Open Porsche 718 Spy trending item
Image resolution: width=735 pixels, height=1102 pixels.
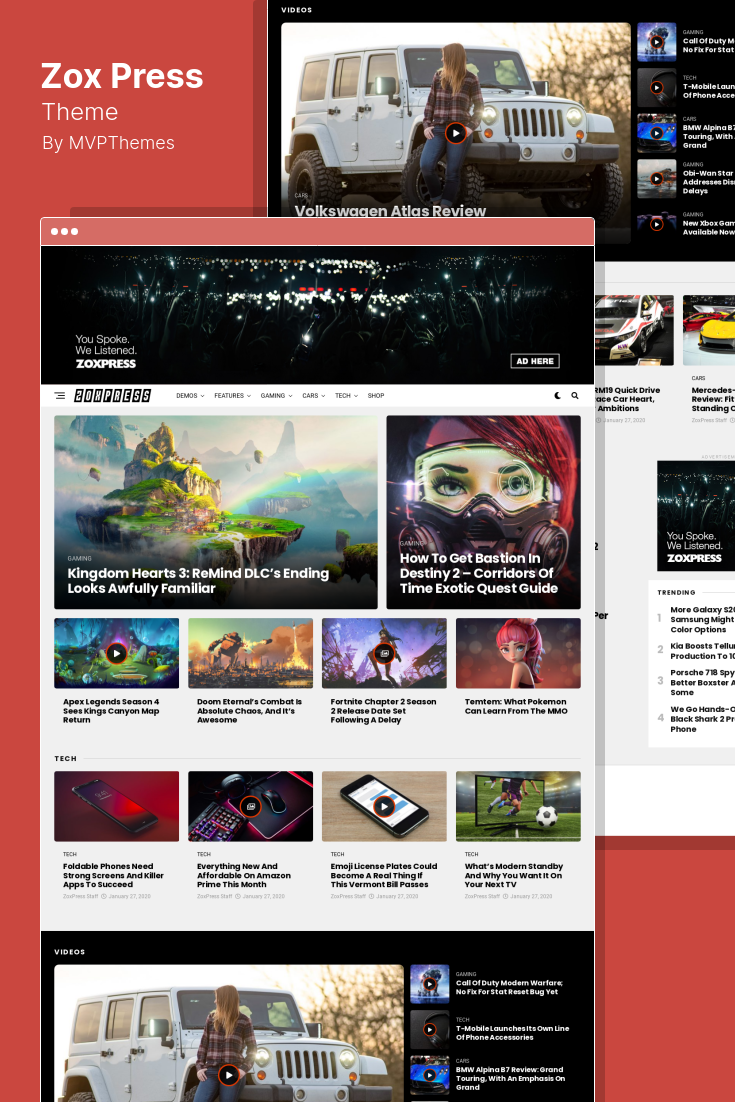(702, 682)
